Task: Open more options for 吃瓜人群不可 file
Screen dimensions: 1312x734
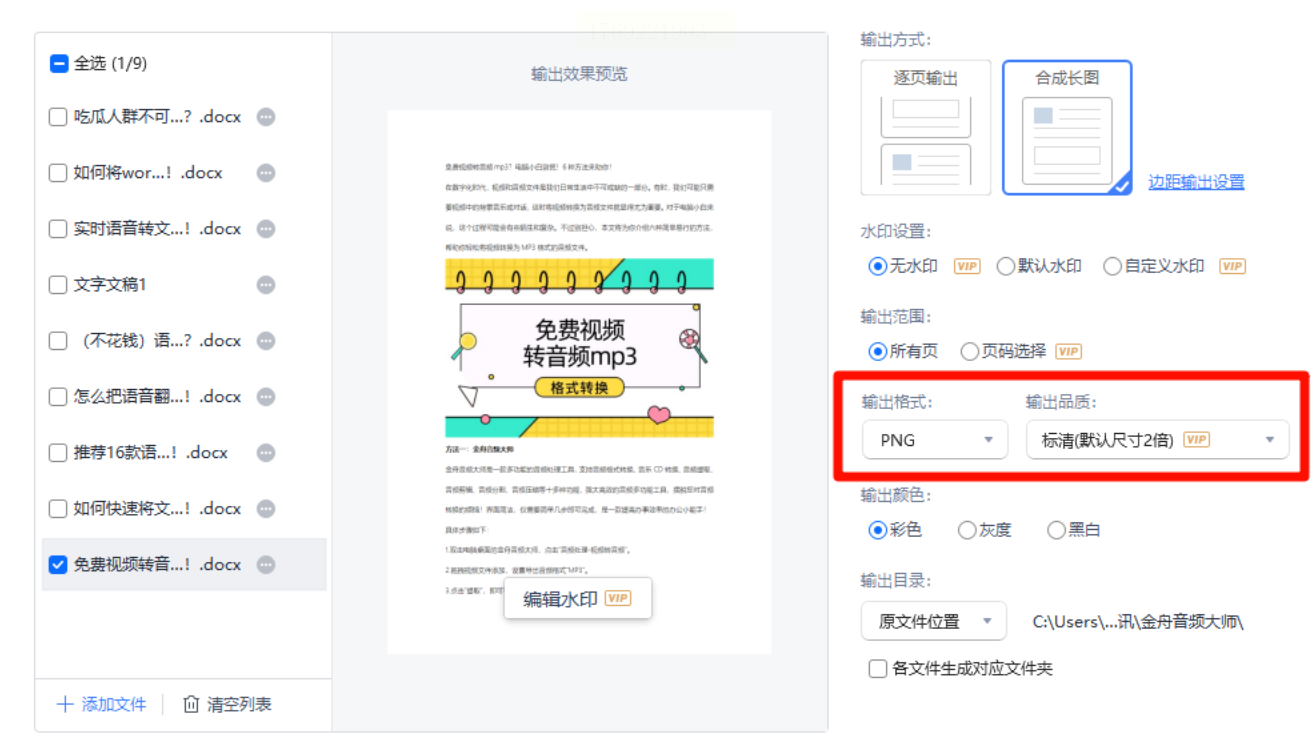Action: [x=266, y=117]
